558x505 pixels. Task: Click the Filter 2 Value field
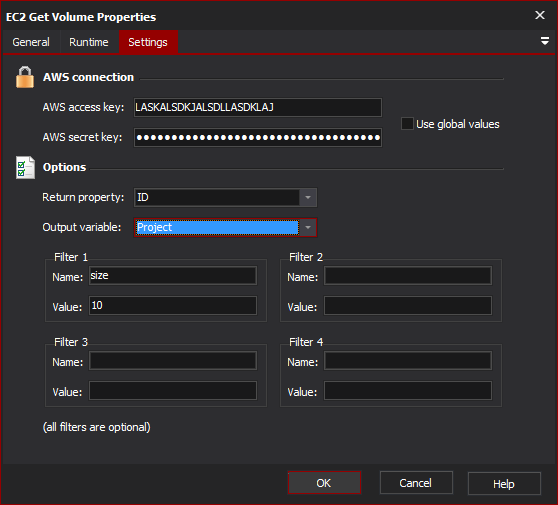click(x=408, y=305)
